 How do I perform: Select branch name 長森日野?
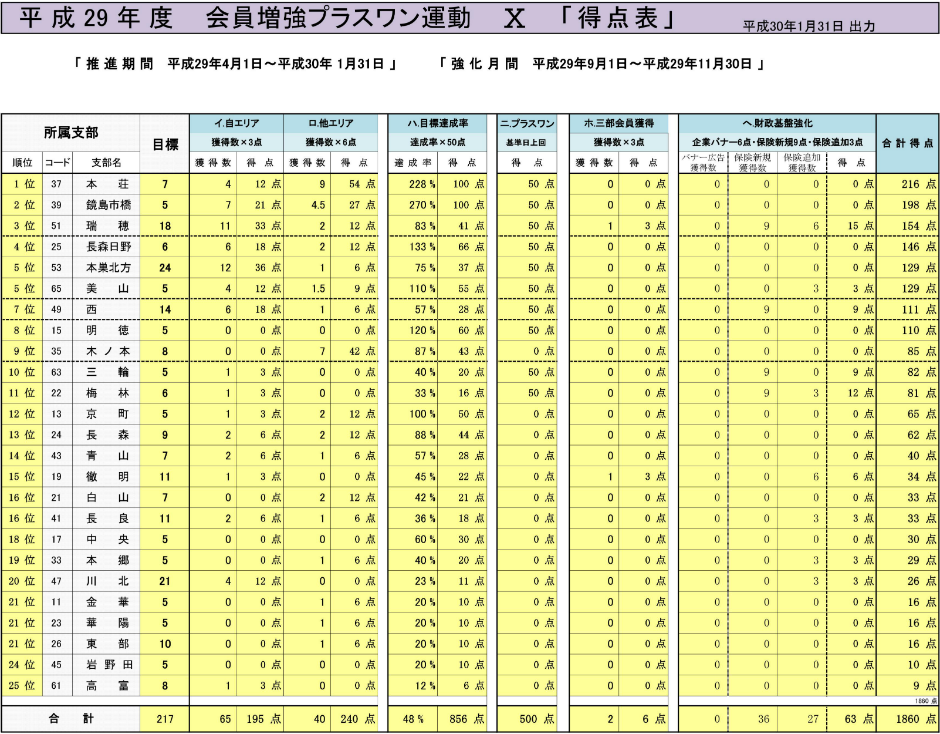pos(108,247)
